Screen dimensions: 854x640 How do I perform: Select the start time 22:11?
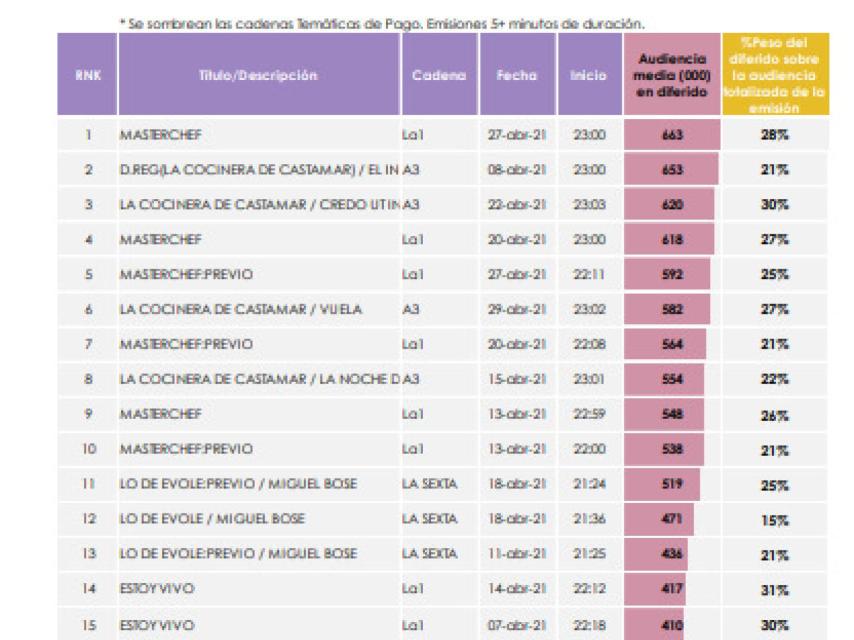(588, 275)
